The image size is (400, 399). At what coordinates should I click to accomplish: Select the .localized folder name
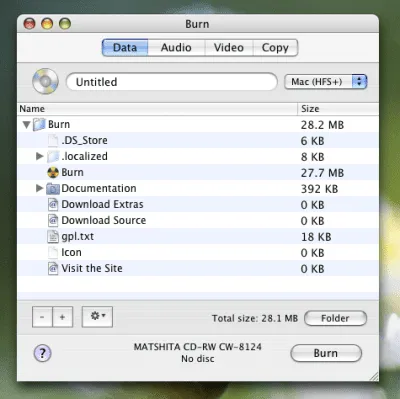tap(84, 156)
